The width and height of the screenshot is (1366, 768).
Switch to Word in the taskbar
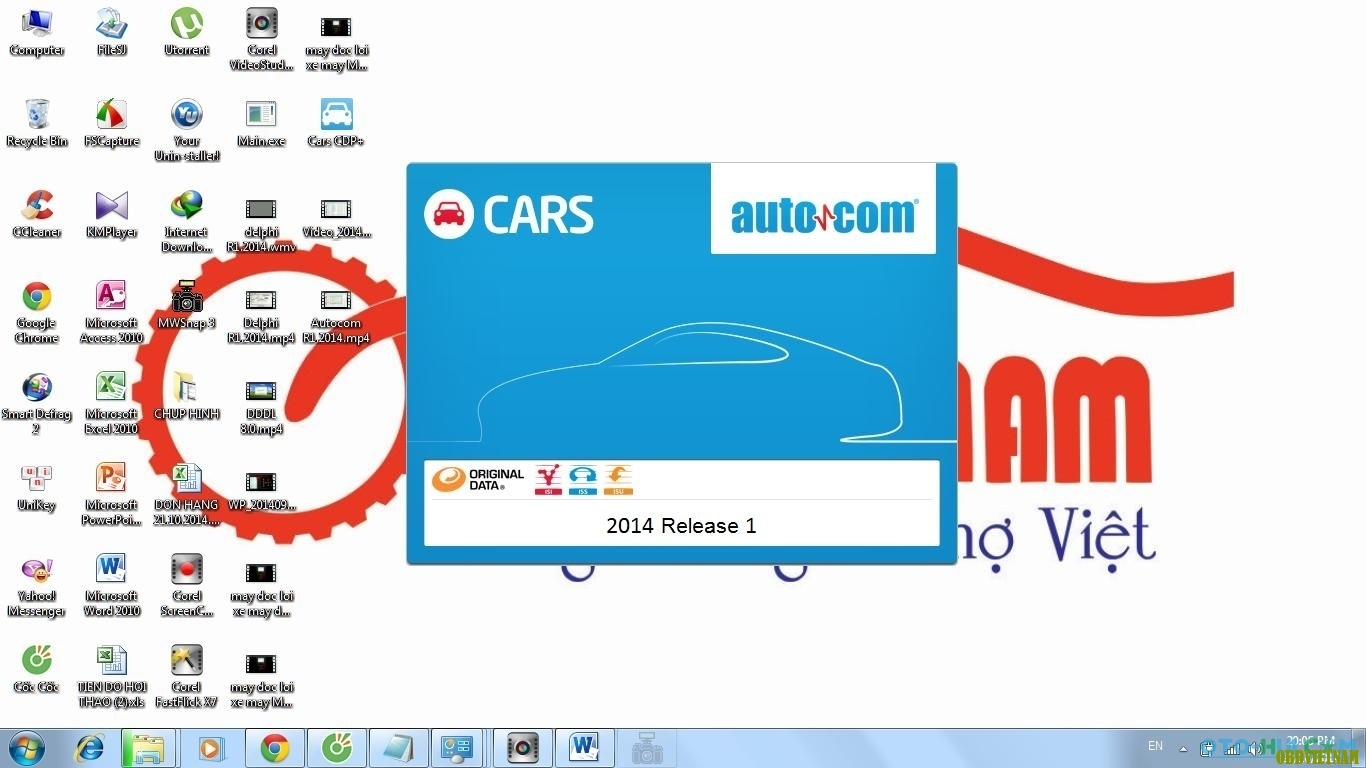point(583,748)
